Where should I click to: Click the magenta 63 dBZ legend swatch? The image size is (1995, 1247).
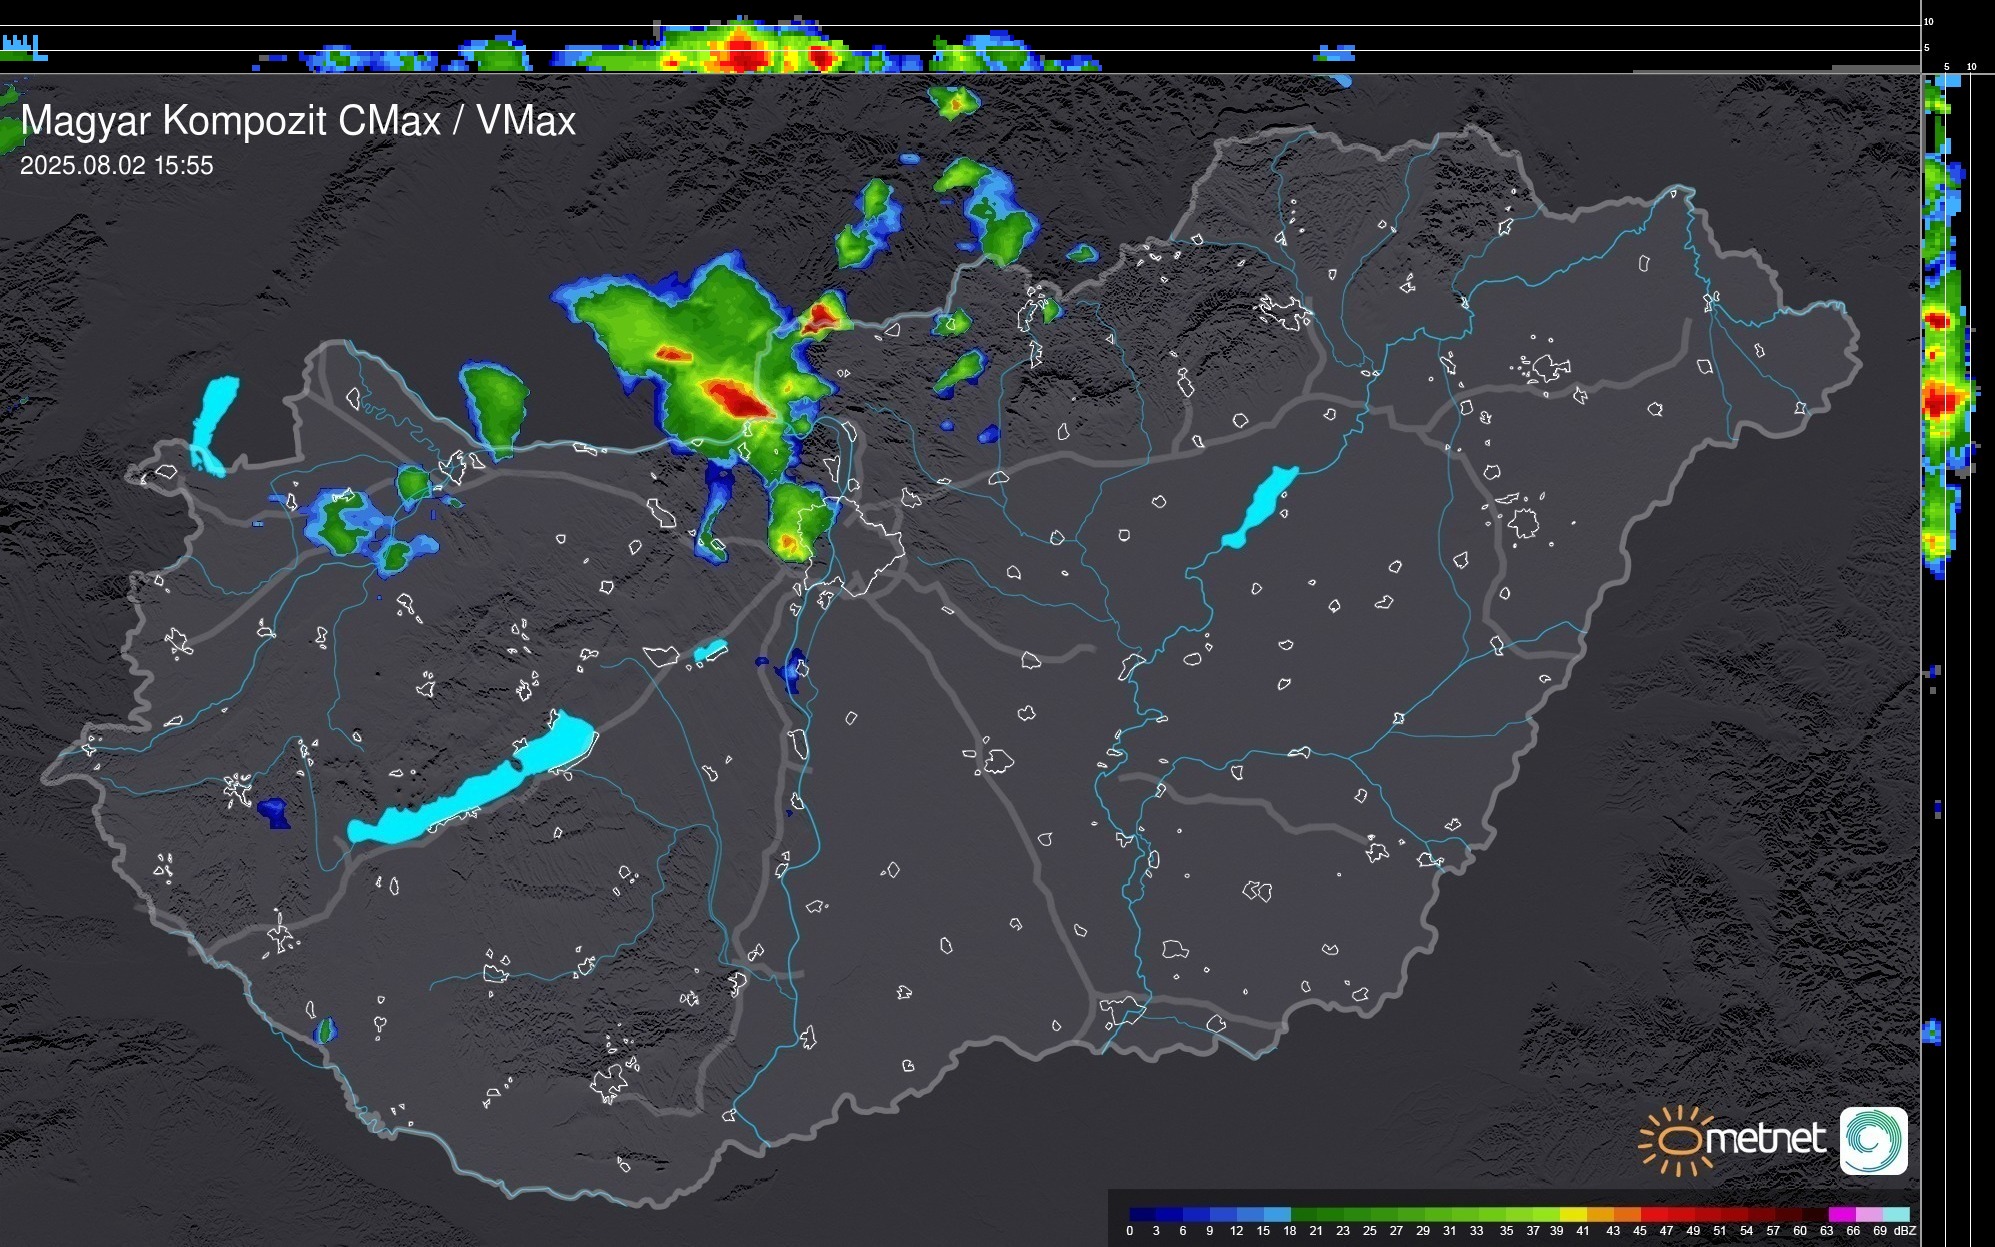(x=1841, y=1214)
